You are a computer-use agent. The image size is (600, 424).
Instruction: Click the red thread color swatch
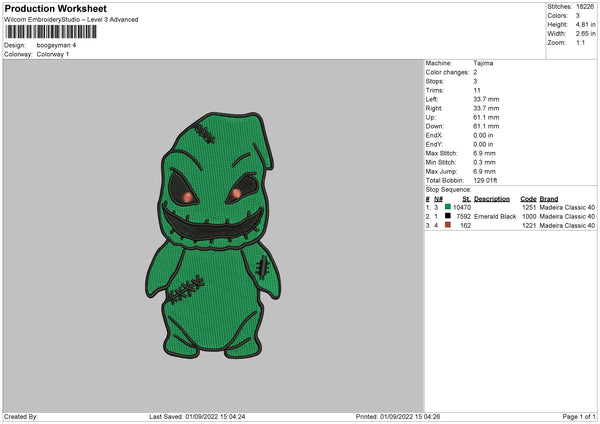(449, 226)
